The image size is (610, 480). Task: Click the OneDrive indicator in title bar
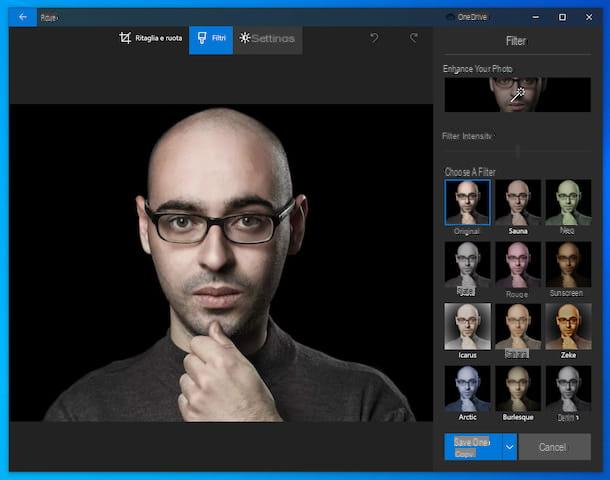pyautogui.click(x=466, y=17)
